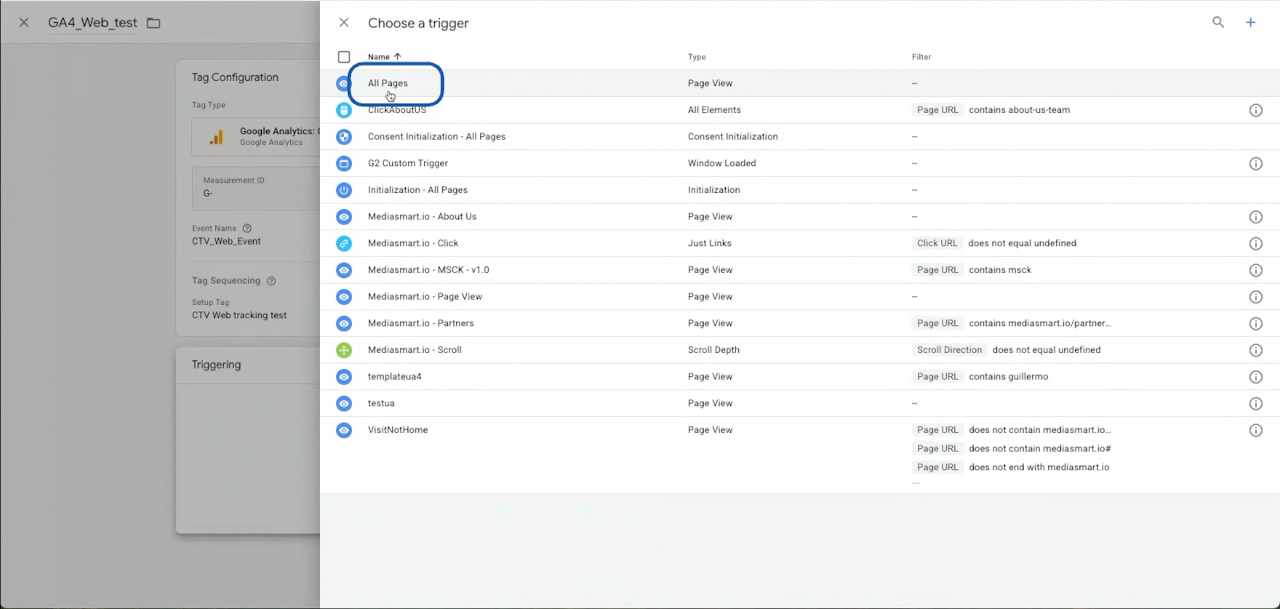Show info for VisitNotHome trigger
The image size is (1280, 609).
coord(1256,430)
